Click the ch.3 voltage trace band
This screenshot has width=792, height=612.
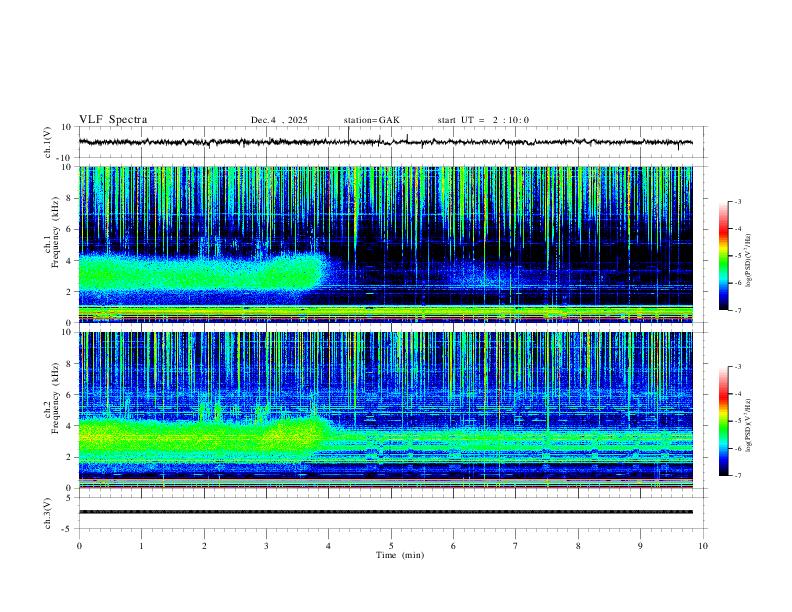tap(386, 512)
